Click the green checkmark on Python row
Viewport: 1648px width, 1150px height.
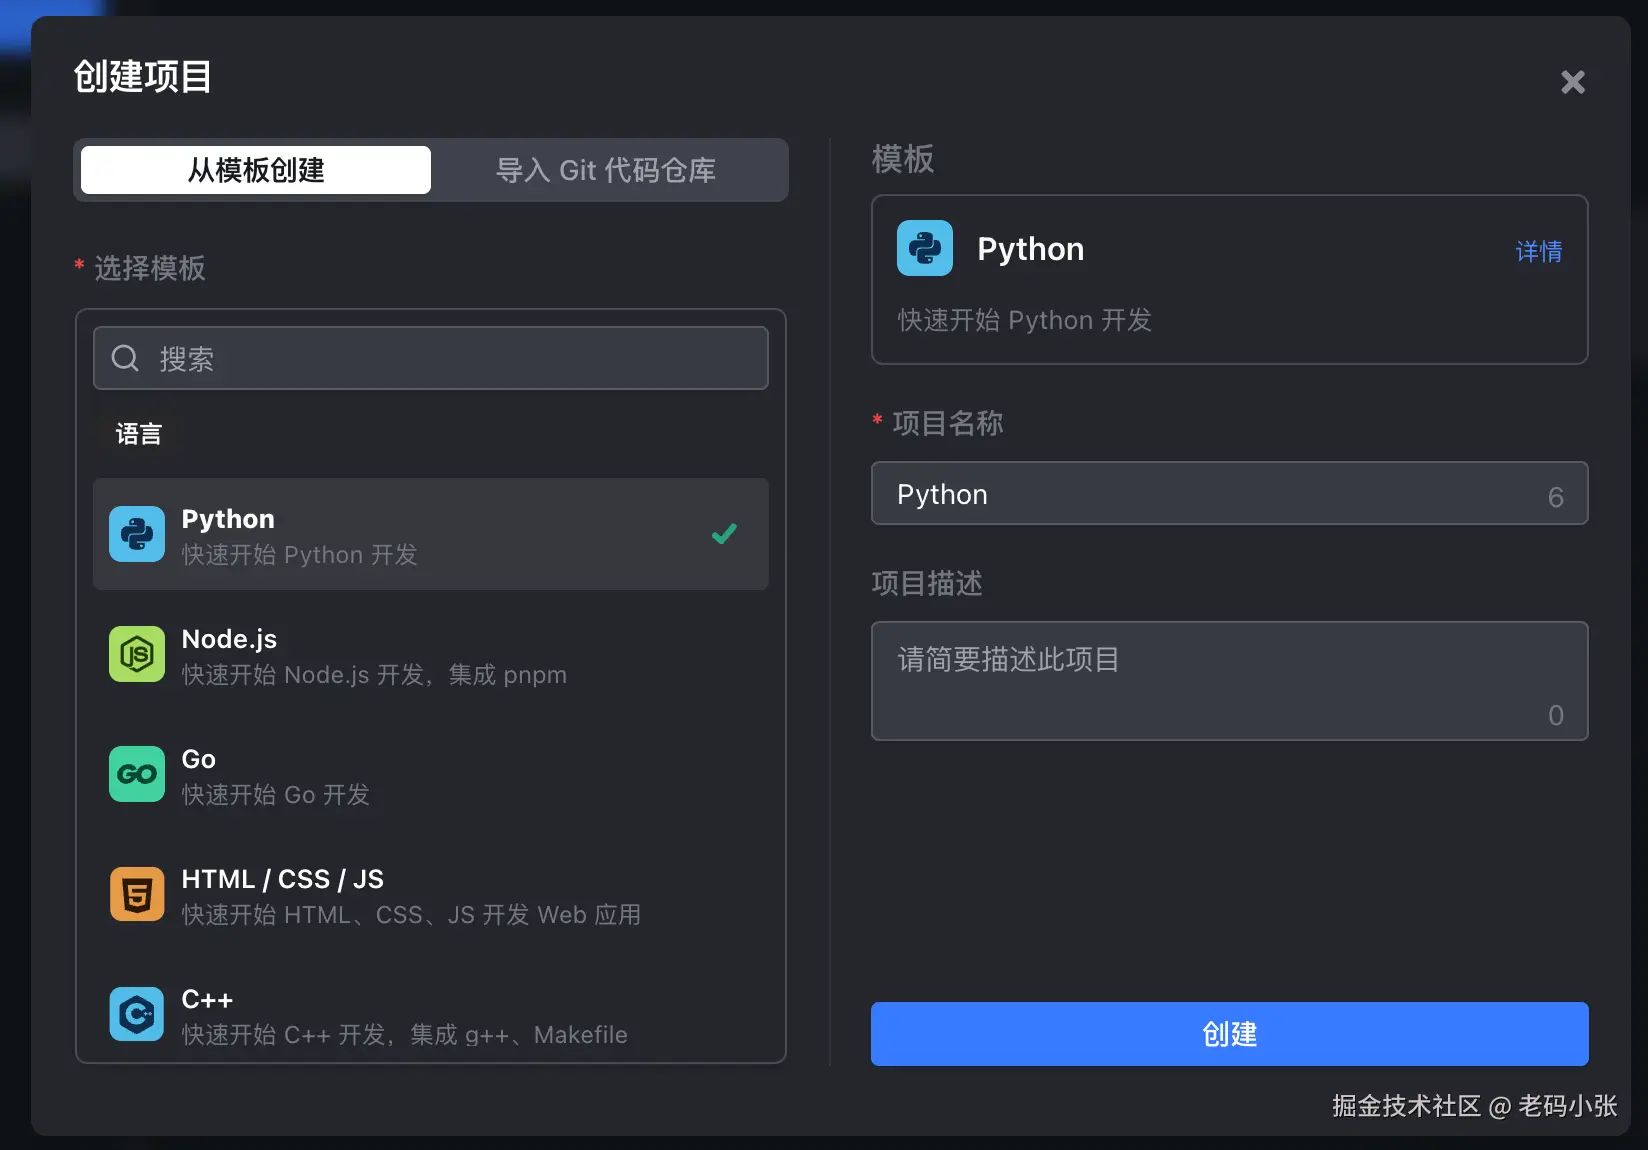(x=724, y=534)
